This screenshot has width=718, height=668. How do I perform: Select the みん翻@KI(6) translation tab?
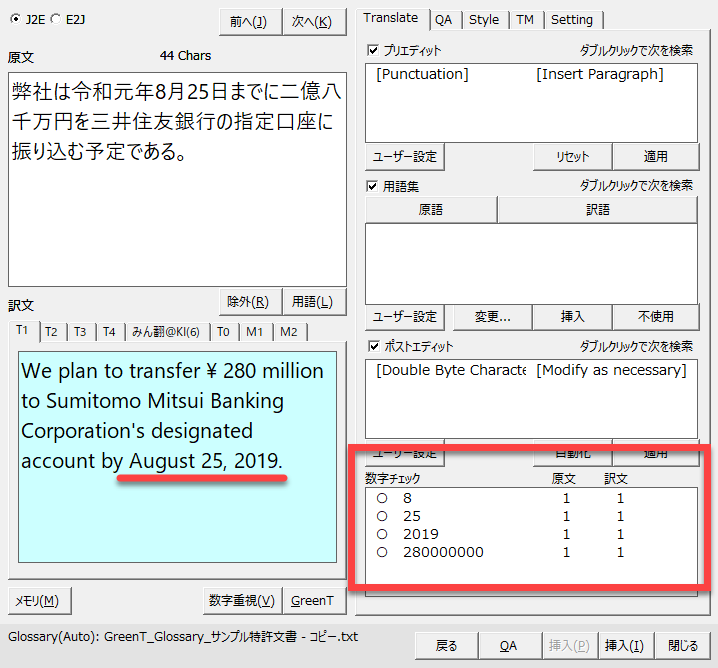[x=166, y=332]
